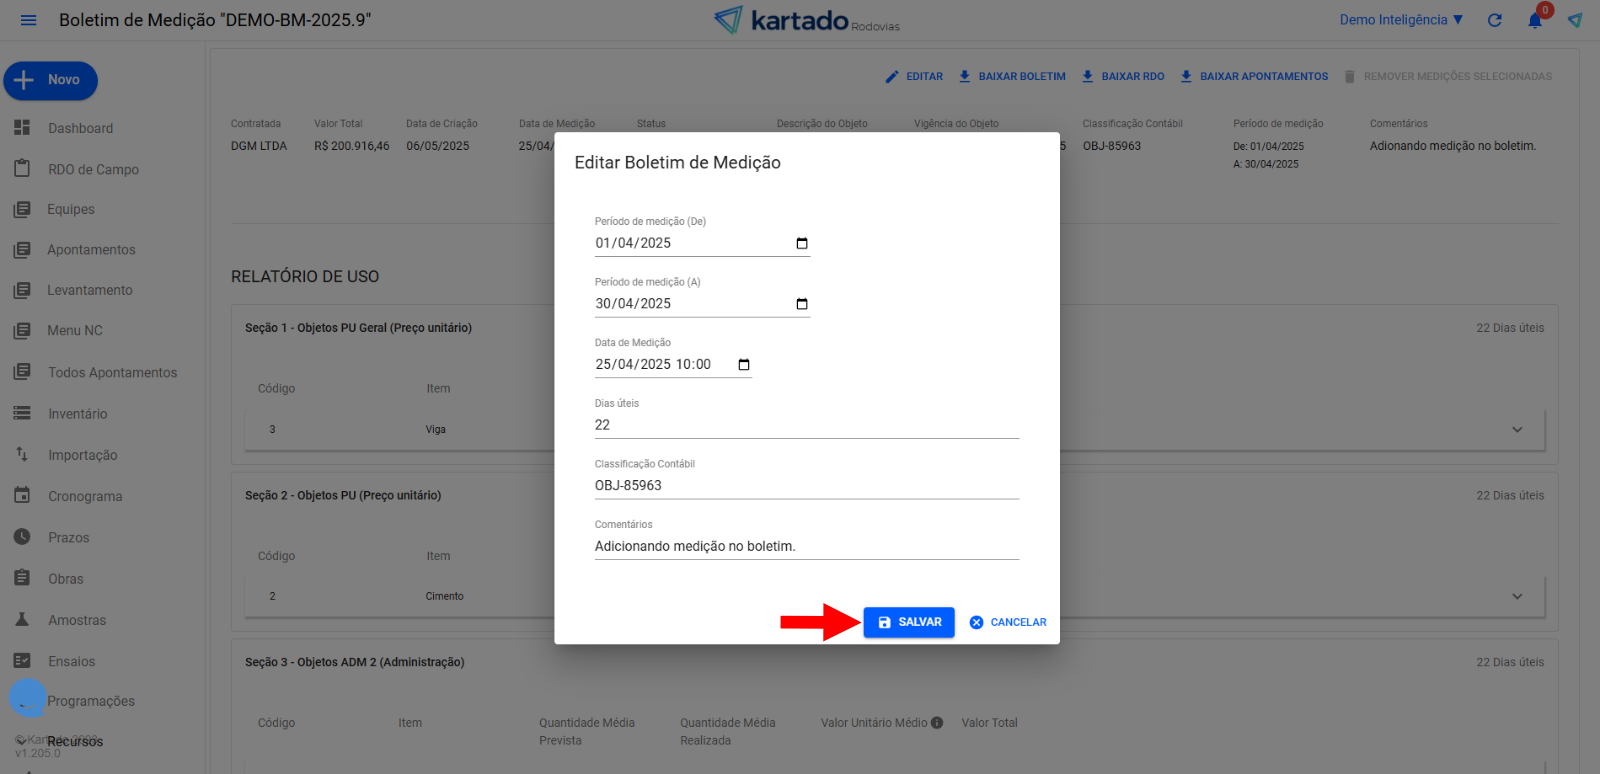Click the hamburger menu icon
Image resolution: width=1600 pixels, height=774 pixels.
pyautogui.click(x=28, y=20)
